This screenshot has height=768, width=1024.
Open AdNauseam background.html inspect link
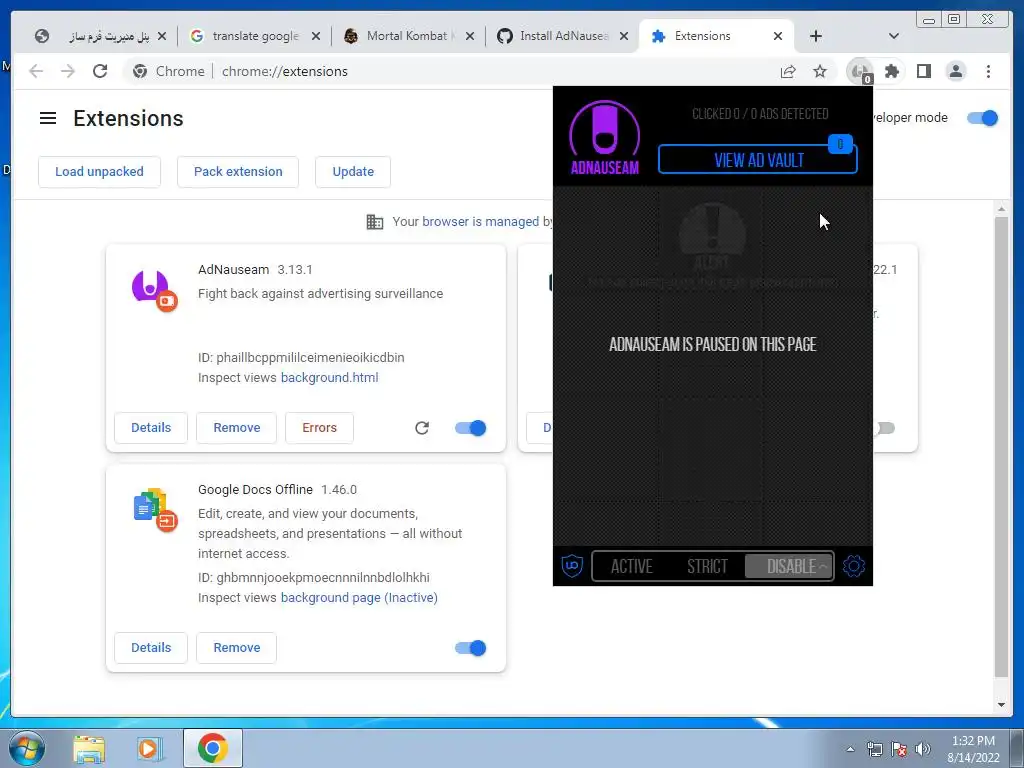pyautogui.click(x=329, y=377)
